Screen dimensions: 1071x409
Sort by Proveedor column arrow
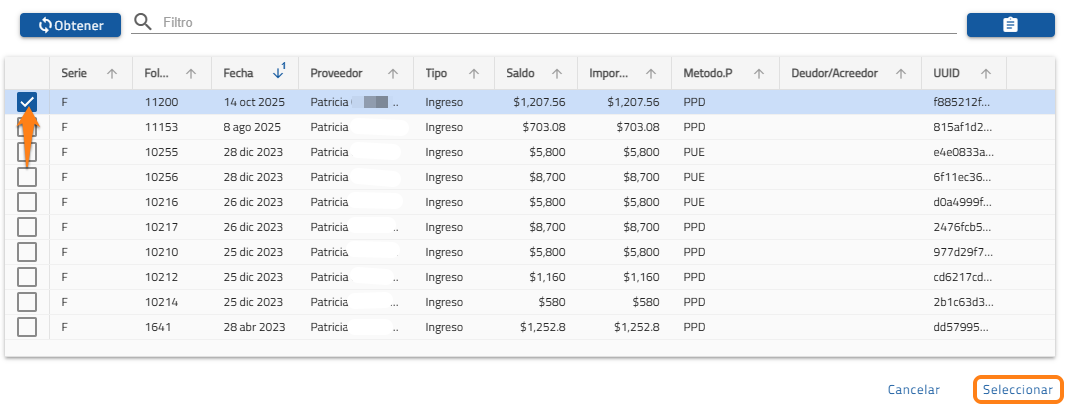393,73
